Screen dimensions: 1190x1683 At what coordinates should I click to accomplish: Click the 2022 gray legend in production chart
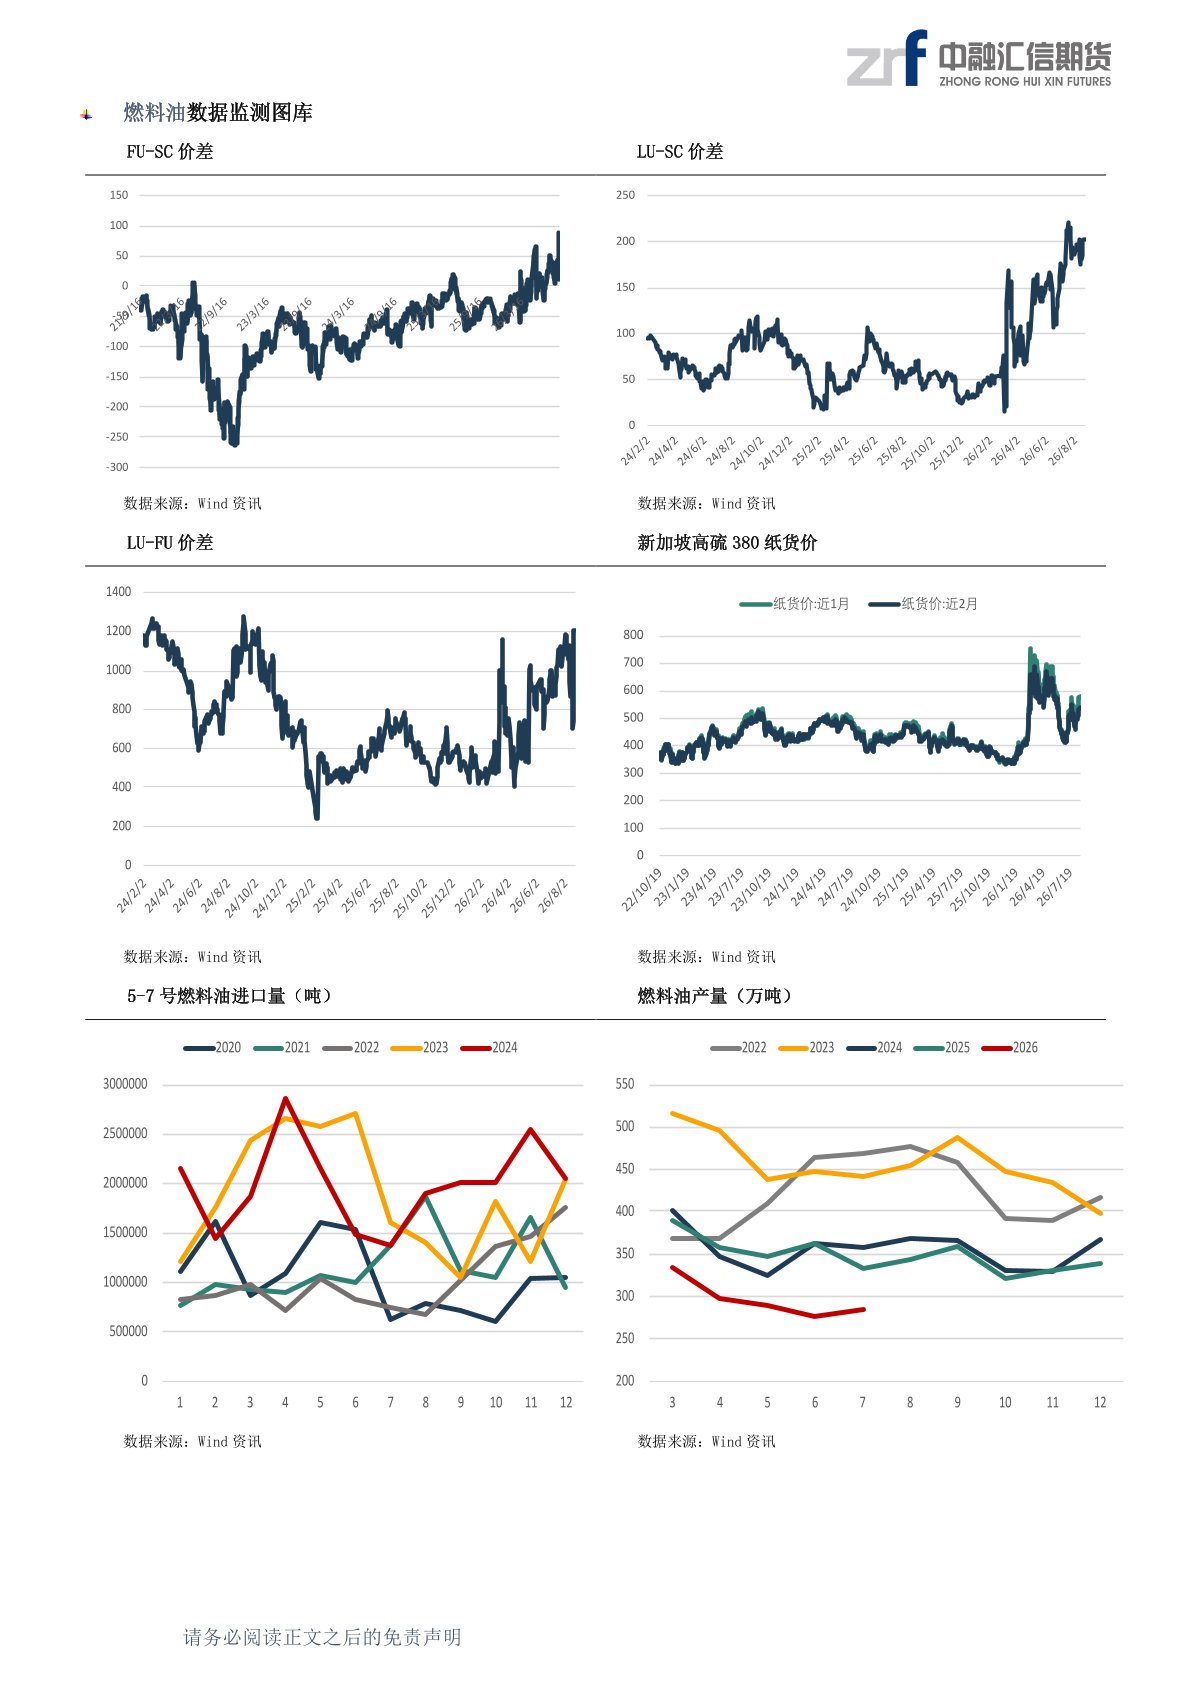(738, 1048)
